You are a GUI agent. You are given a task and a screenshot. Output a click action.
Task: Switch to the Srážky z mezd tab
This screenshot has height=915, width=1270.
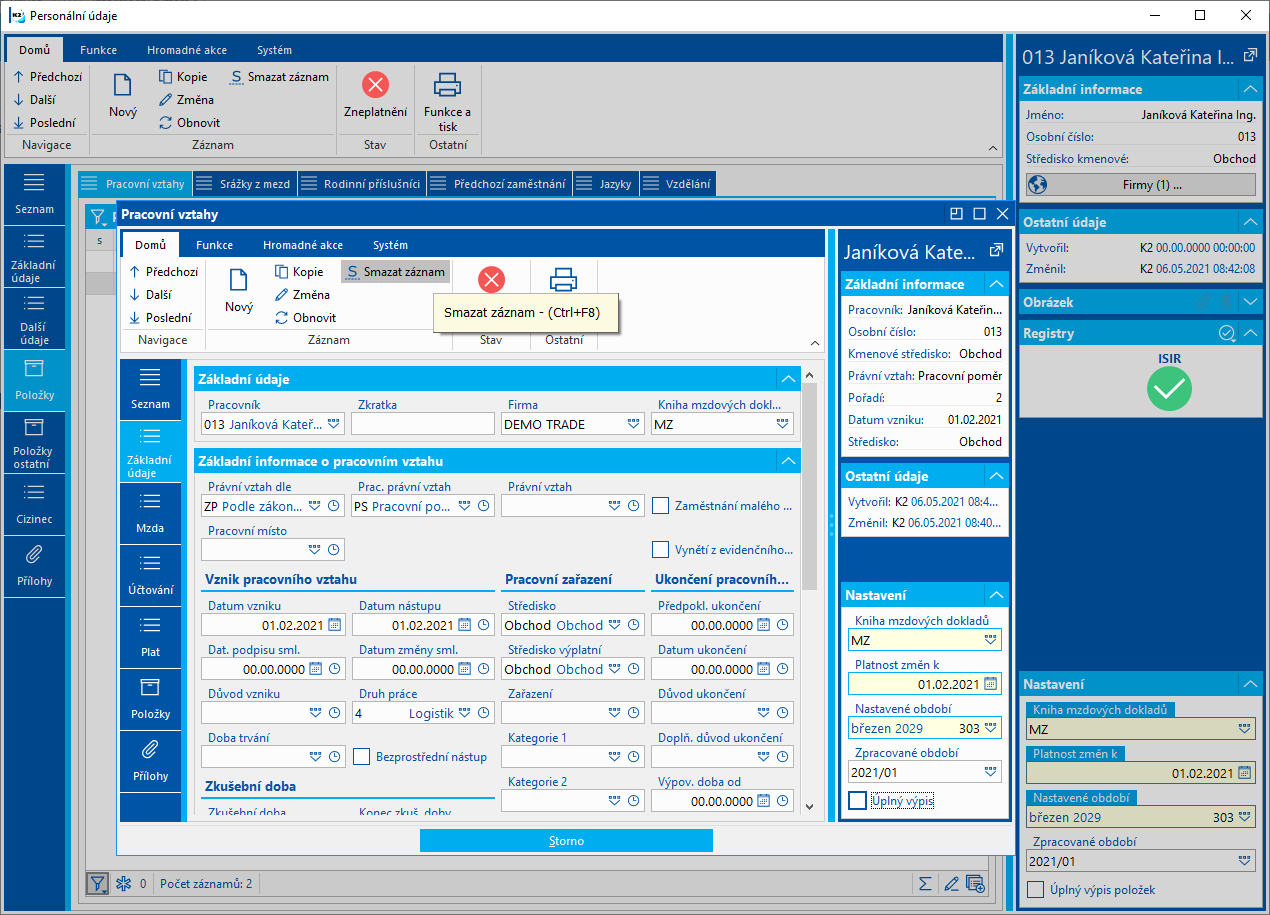coord(244,184)
